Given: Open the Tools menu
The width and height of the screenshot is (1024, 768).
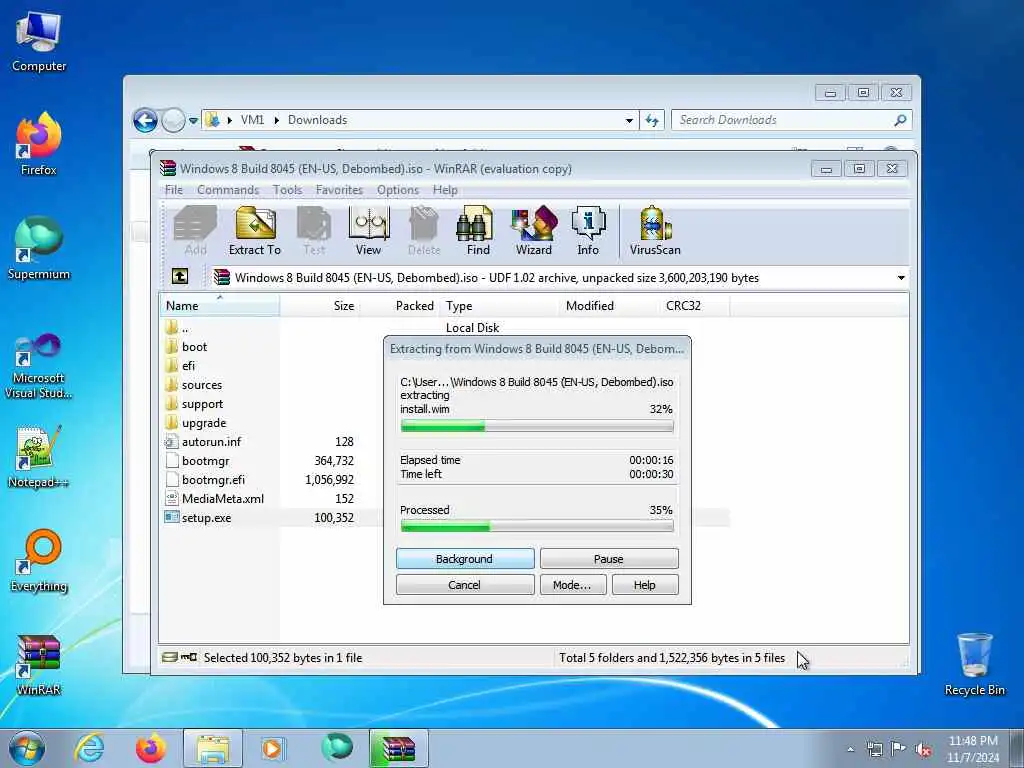Looking at the screenshot, I should (287, 190).
